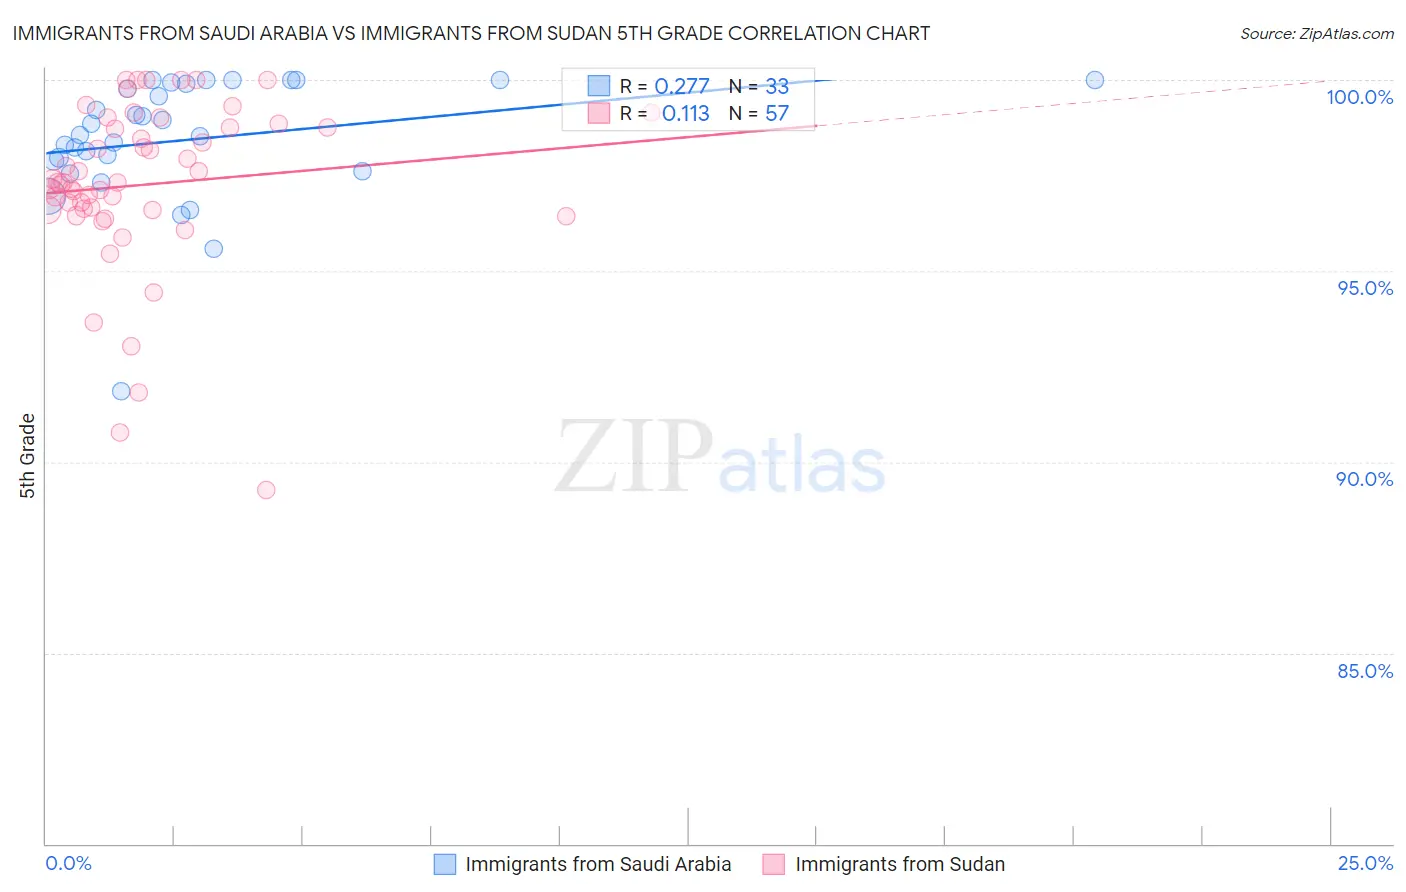1406x892 pixels.
Task: Click the 0.0% x-axis label
Action: click(x=68, y=863)
